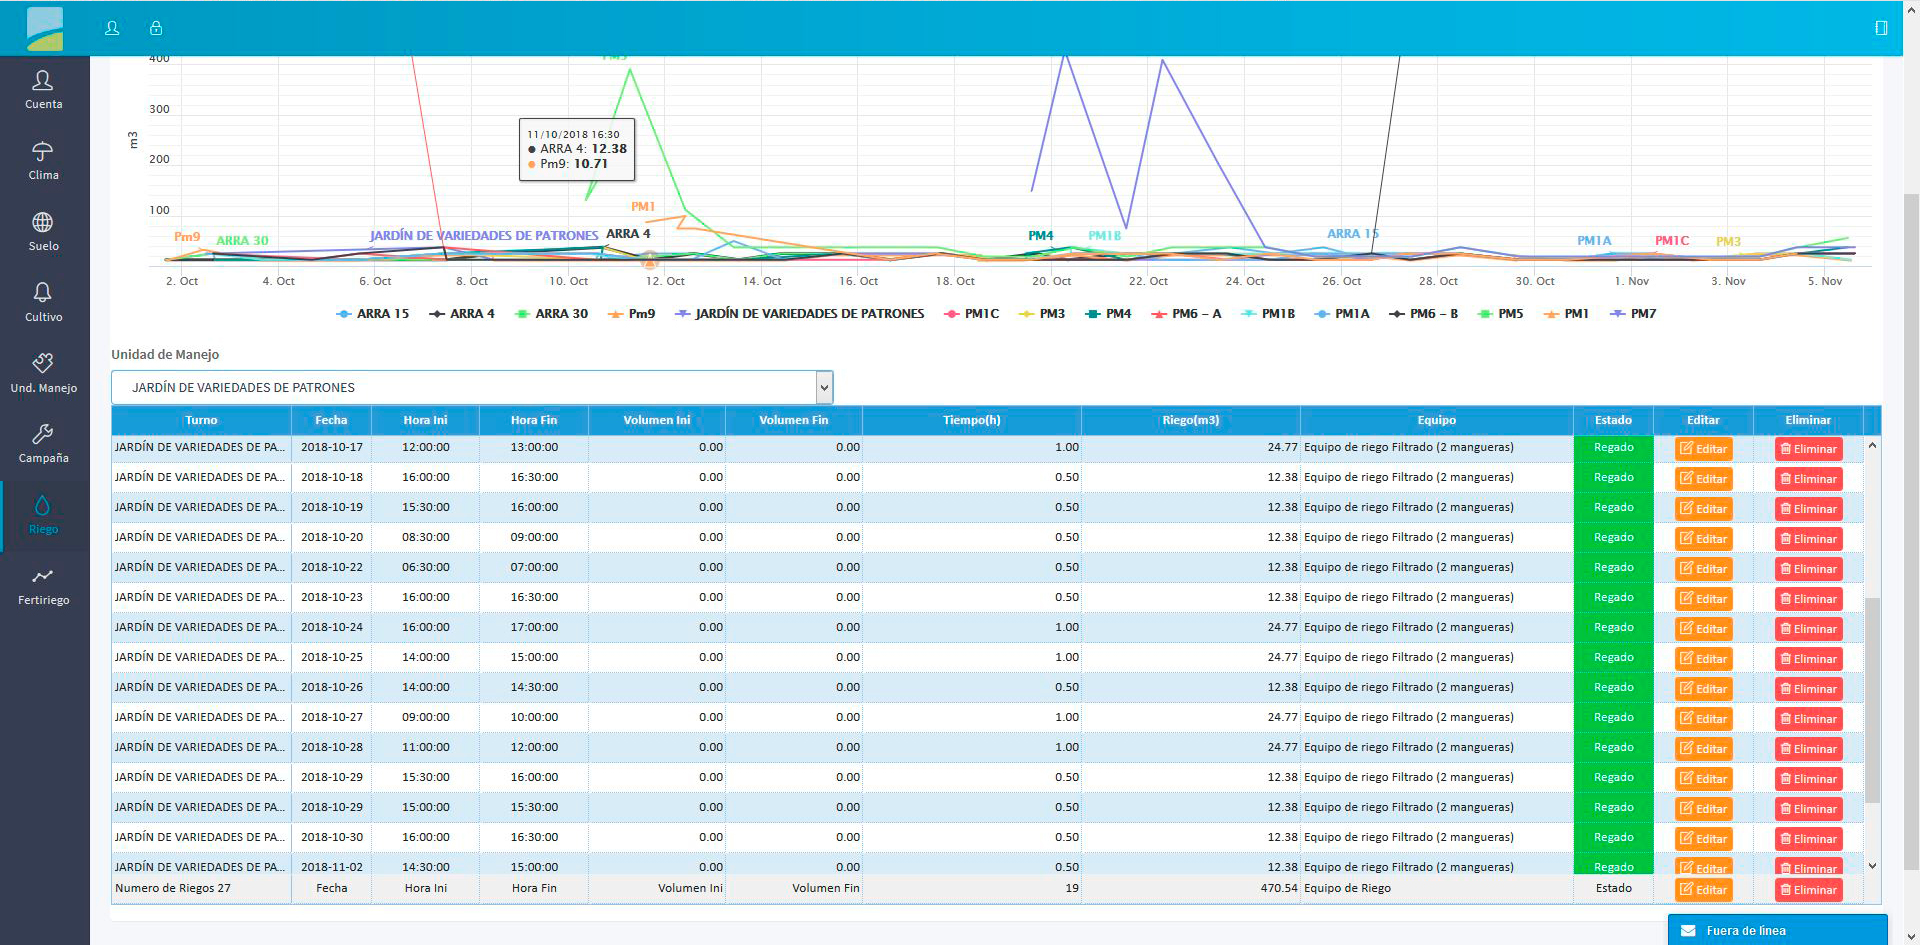1920x945 pixels.
Task: Toggle JARDÍN DE VARIEDADES DE PATRONES legend entry
Action: tap(800, 314)
